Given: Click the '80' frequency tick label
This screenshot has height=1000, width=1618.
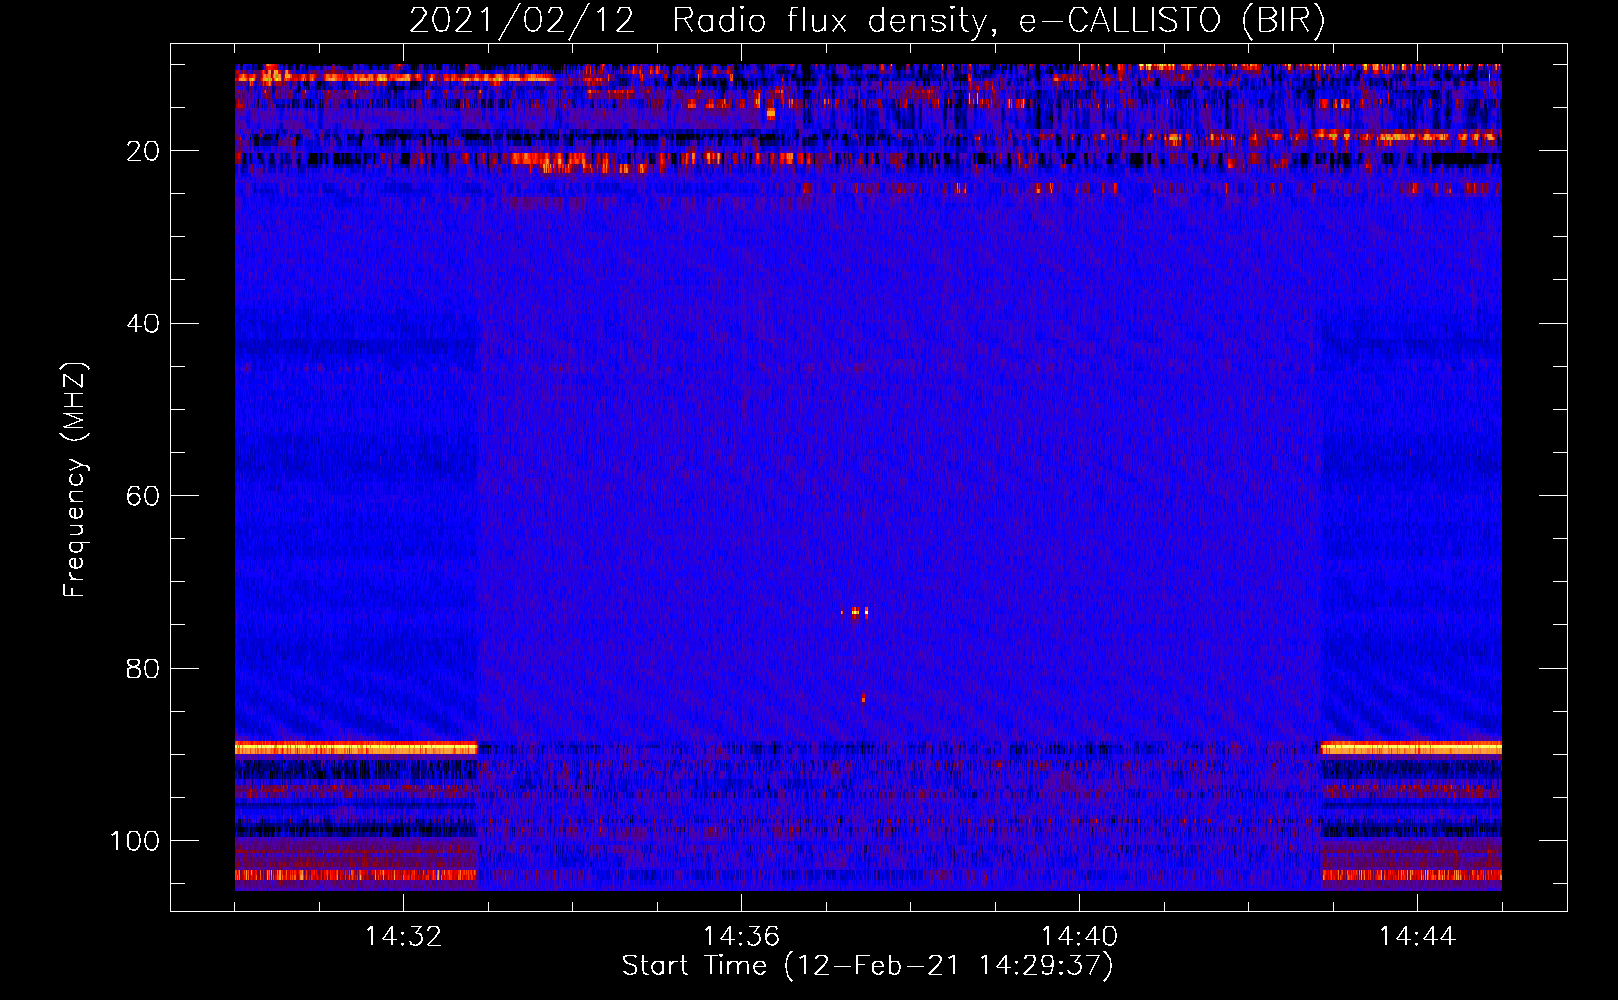Looking at the screenshot, I should pos(144,669).
